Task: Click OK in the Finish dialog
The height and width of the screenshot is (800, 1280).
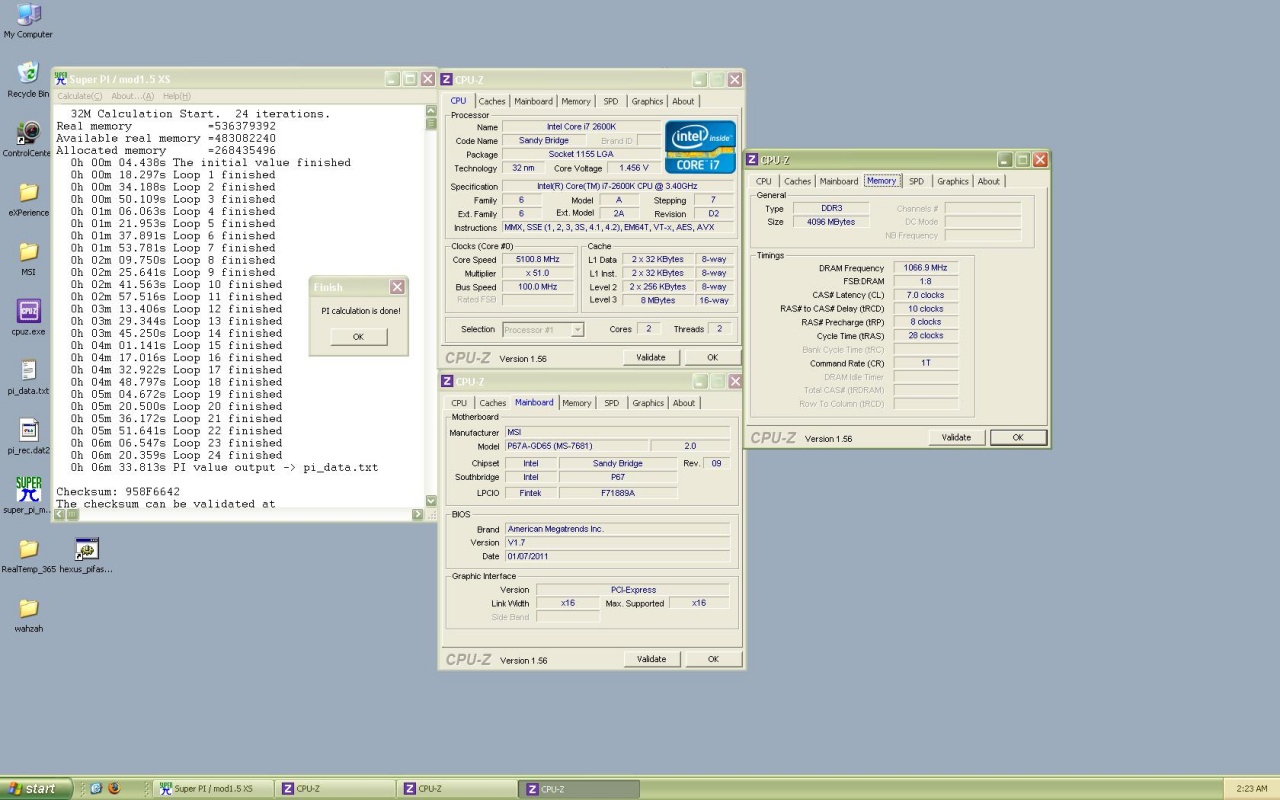Action: [x=358, y=337]
